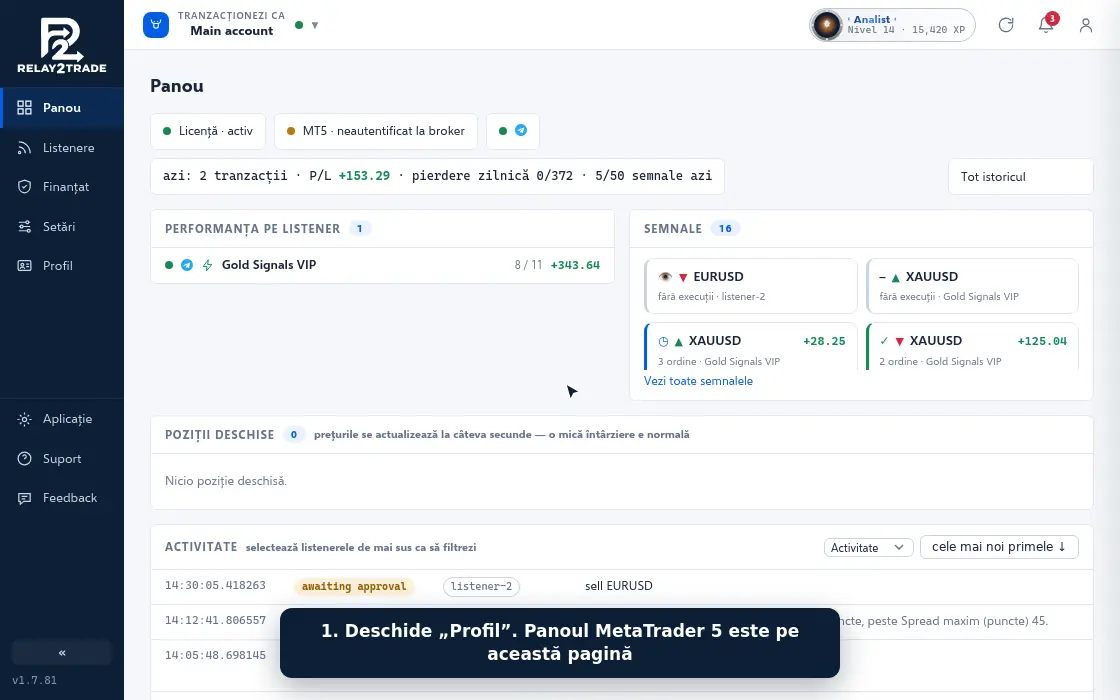Click the awaiting approval status badge
Image resolution: width=1120 pixels, height=700 pixels.
click(x=354, y=586)
